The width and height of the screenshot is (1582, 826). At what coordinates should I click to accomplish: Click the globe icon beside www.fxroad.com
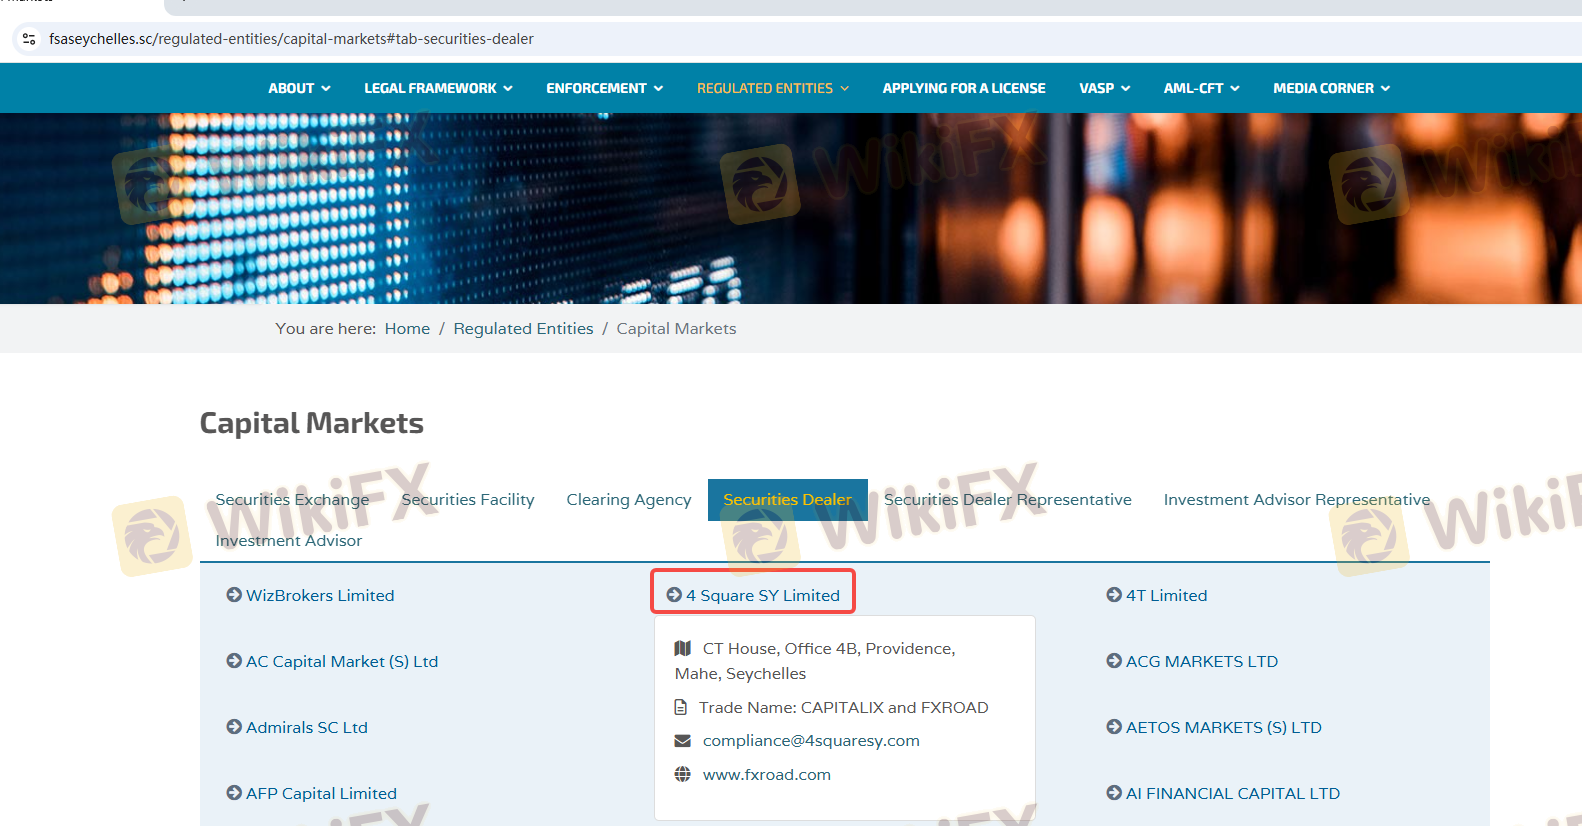tap(683, 775)
